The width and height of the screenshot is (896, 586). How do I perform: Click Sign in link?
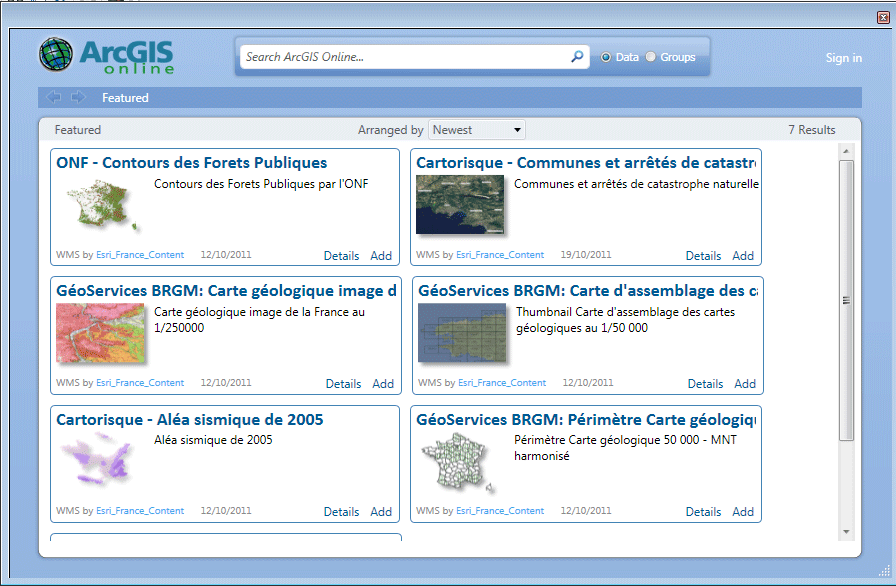pyautogui.click(x=843, y=58)
